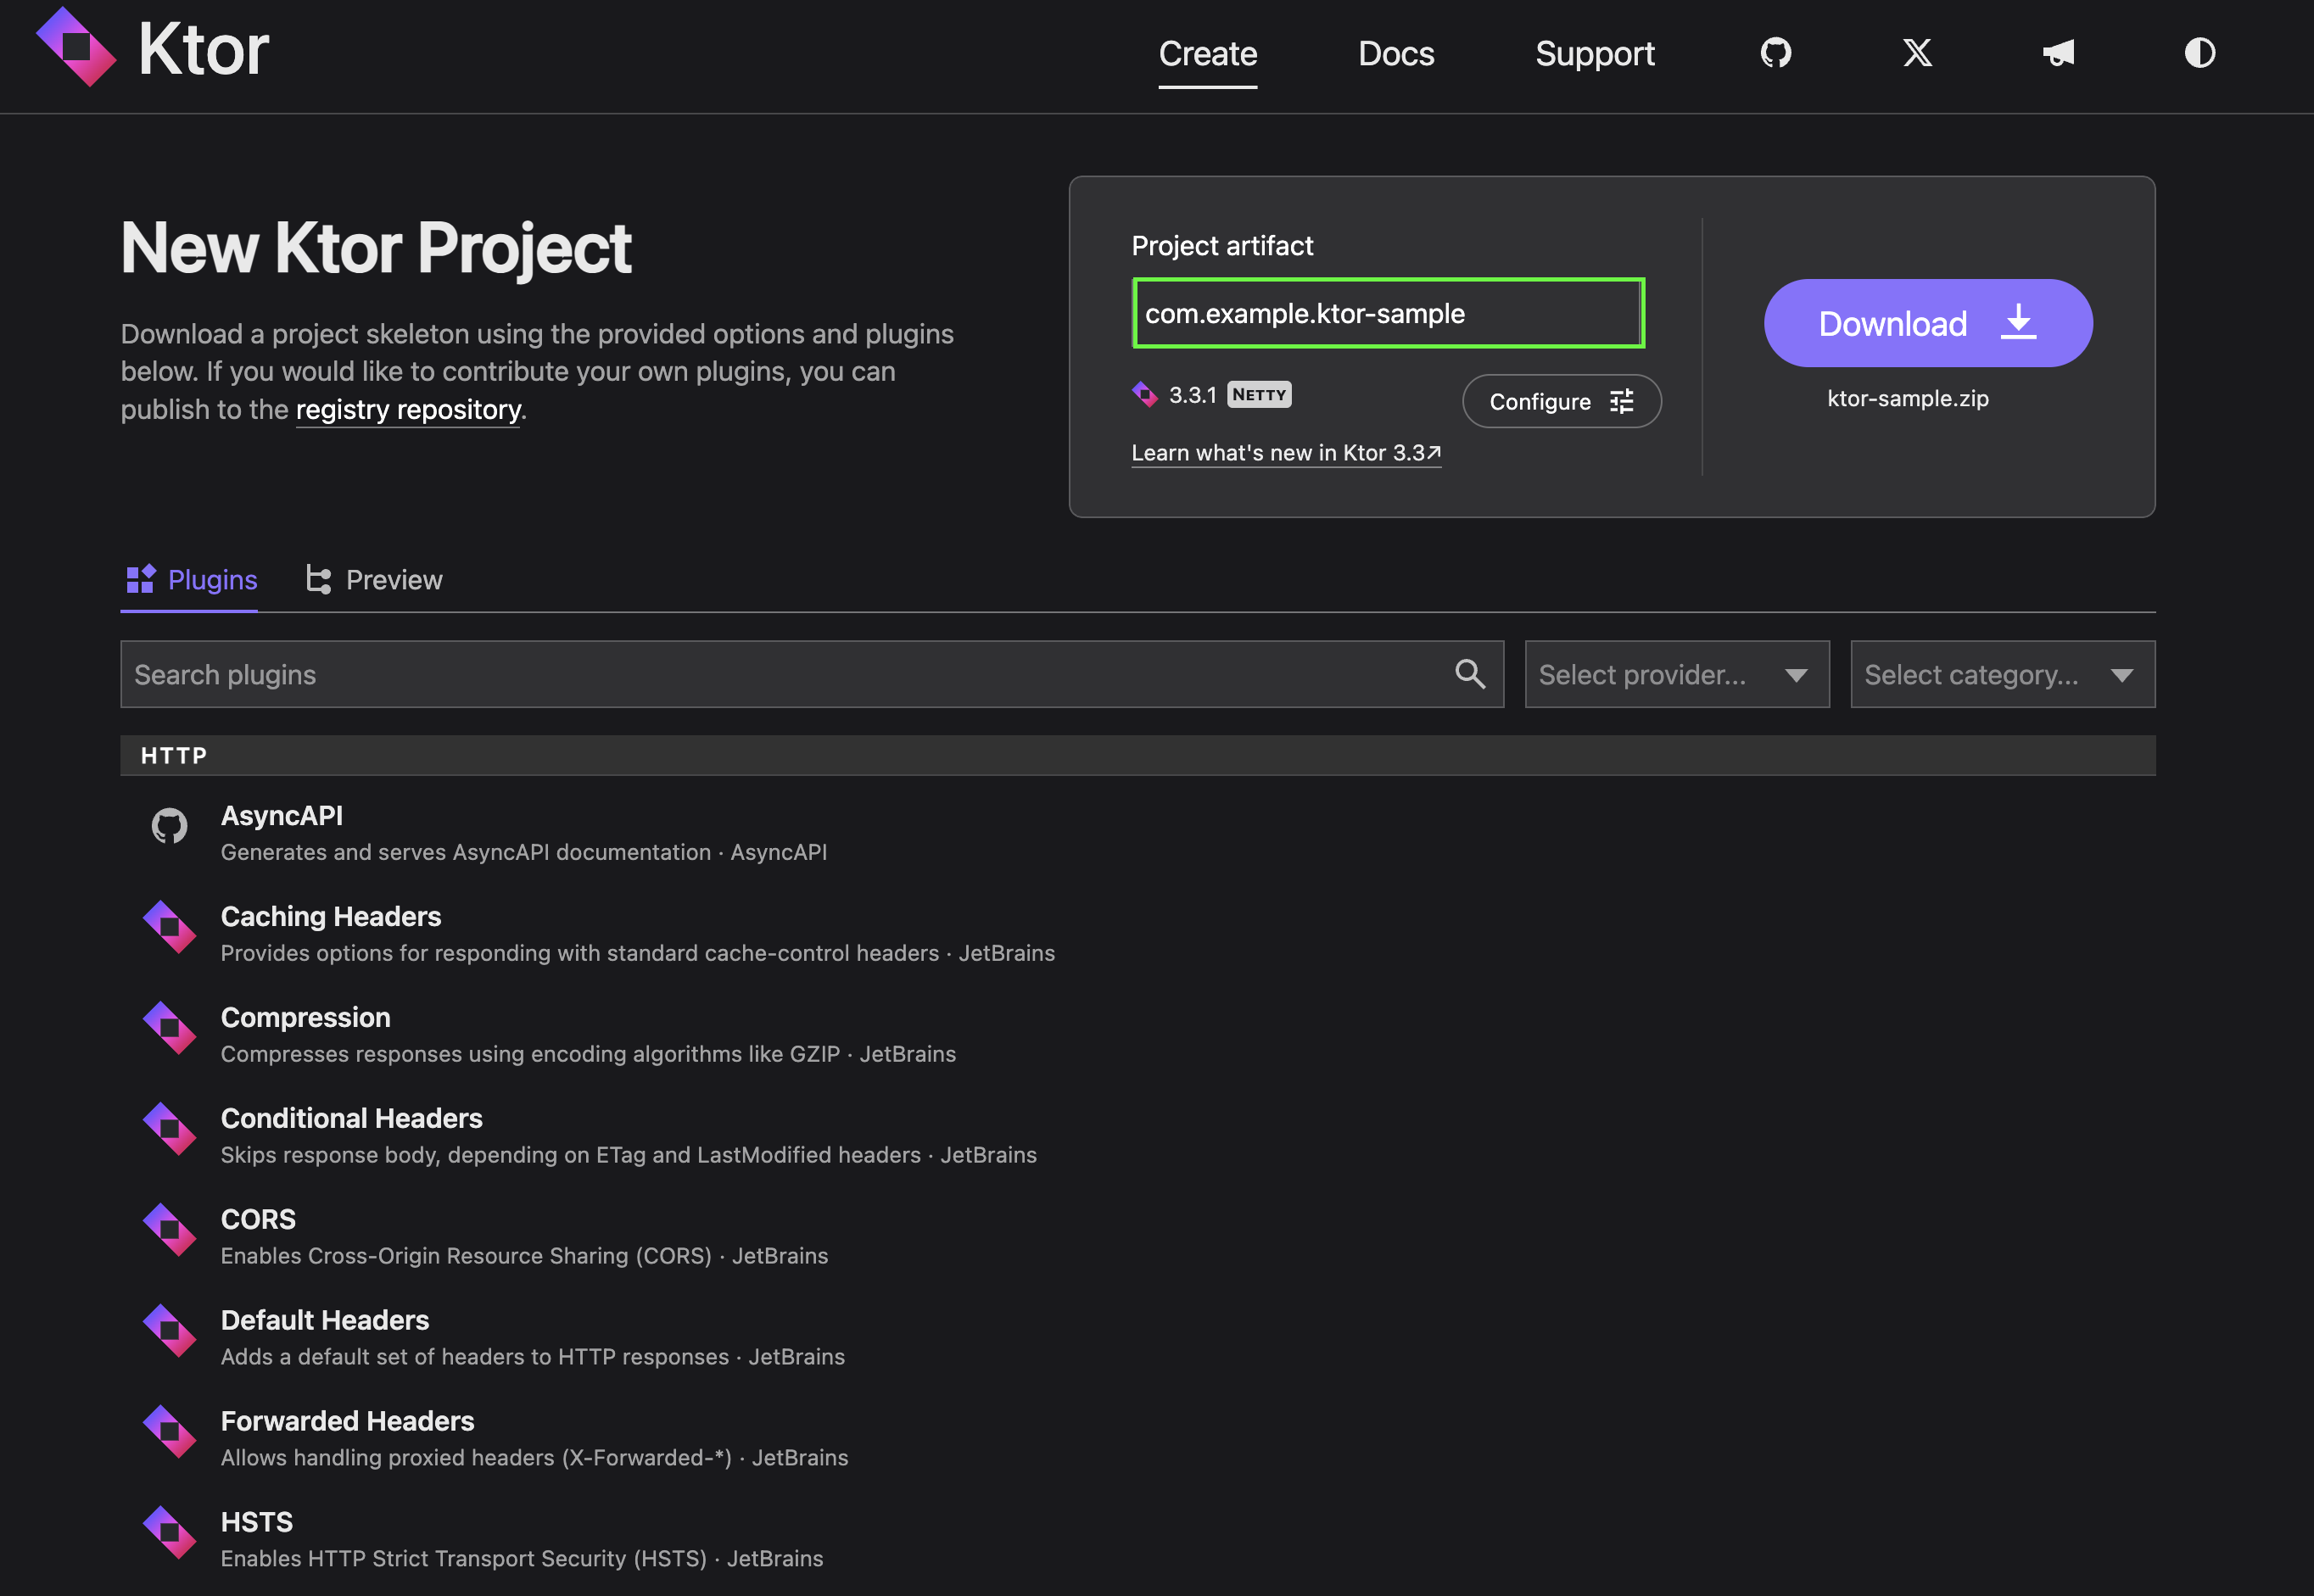Click the download arrow inside the Download button
The height and width of the screenshot is (1596, 2314).
[2019, 322]
